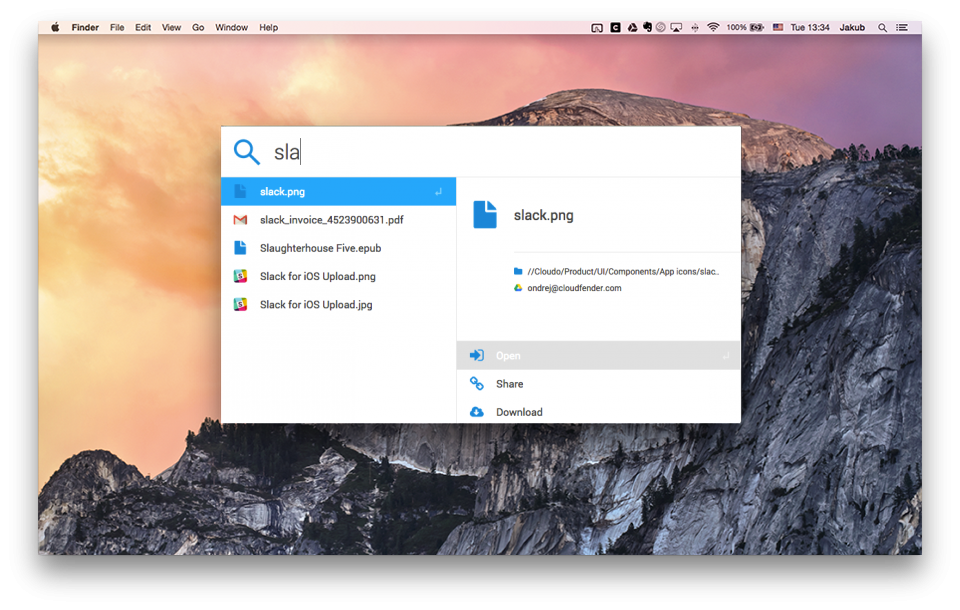Click the Download action
The image size is (960, 610).
[x=598, y=412]
